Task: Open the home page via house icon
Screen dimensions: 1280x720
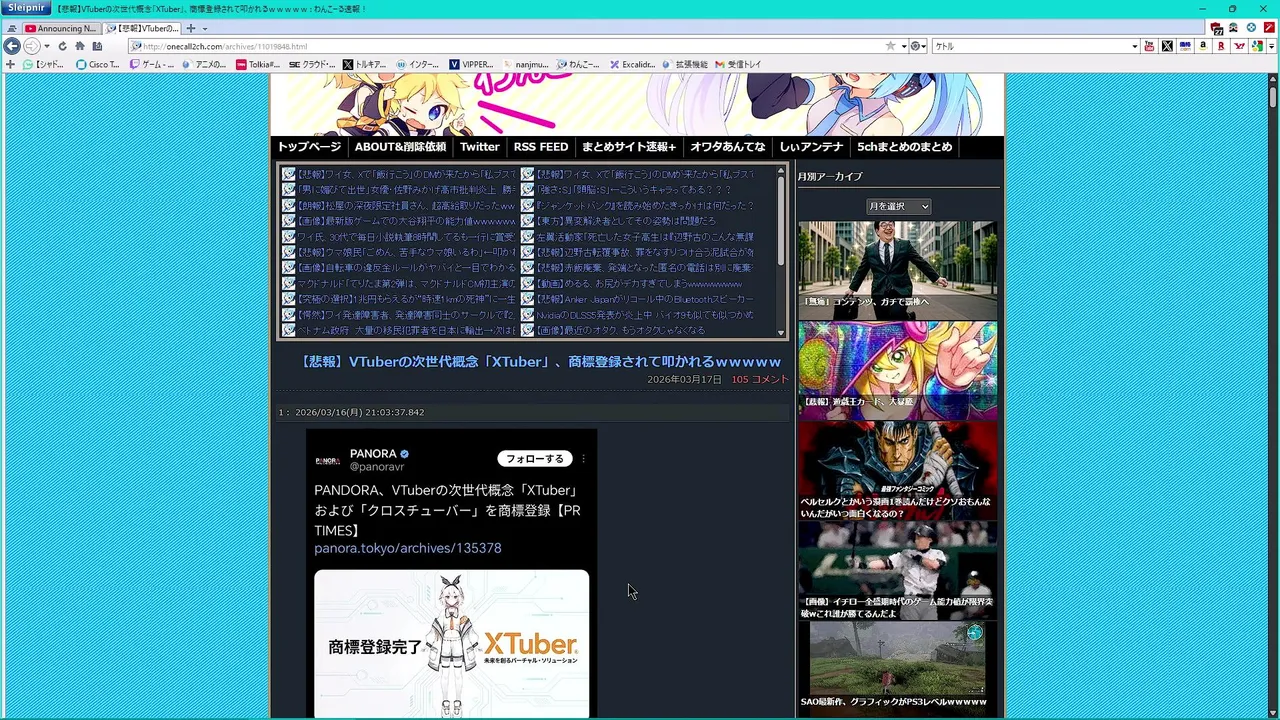Action: pyautogui.click(x=80, y=46)
